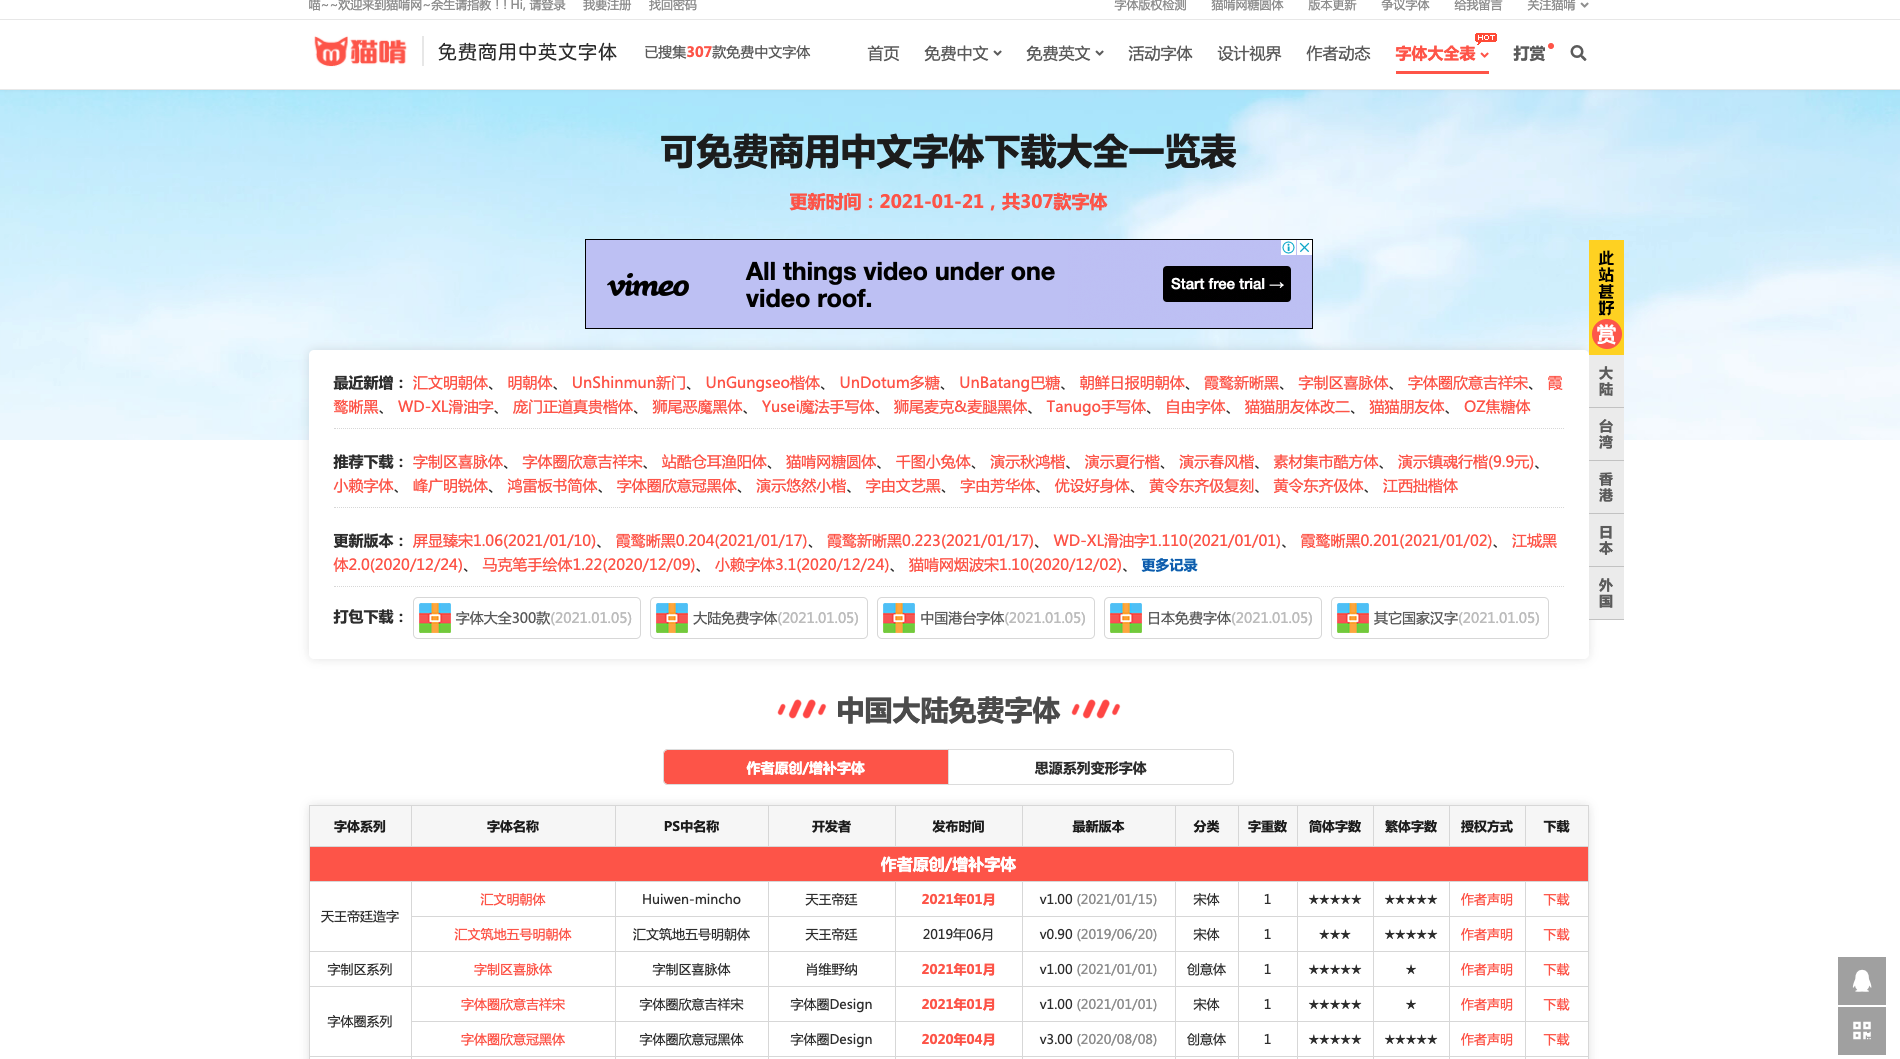Click the red 赏 reward icon in sidebar
Viewport: 1900px width, 1059px height.
[1606, 334]
